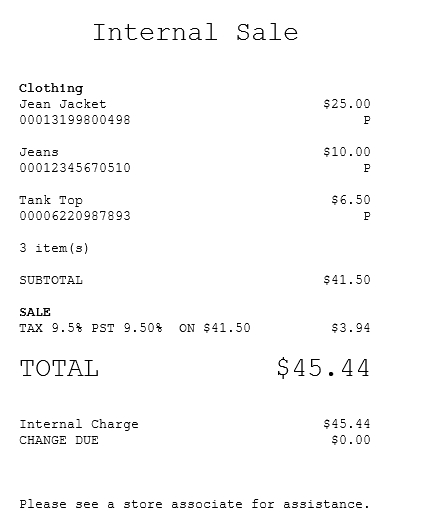Click the large TOTAL label
This screenshot has width=422, height=530.
click(59, 368)
